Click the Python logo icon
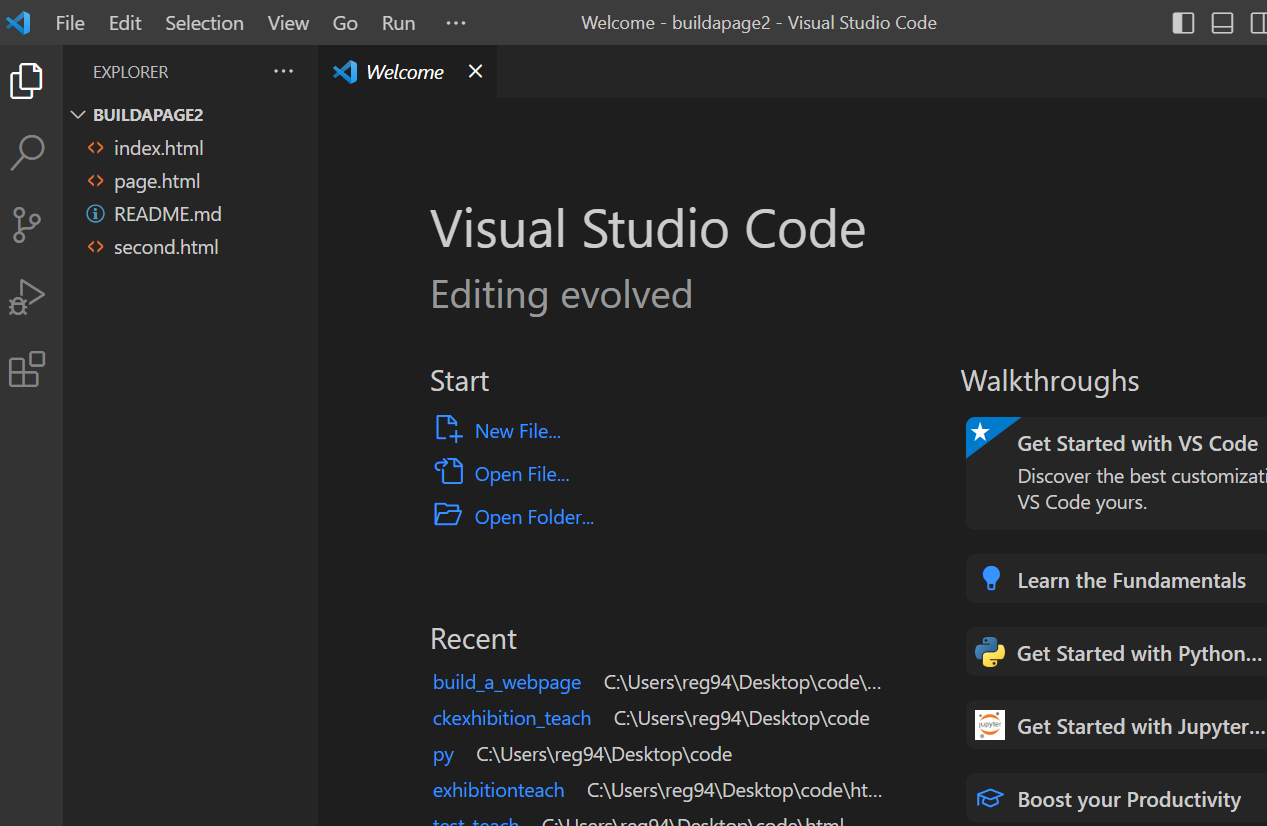 990,652
